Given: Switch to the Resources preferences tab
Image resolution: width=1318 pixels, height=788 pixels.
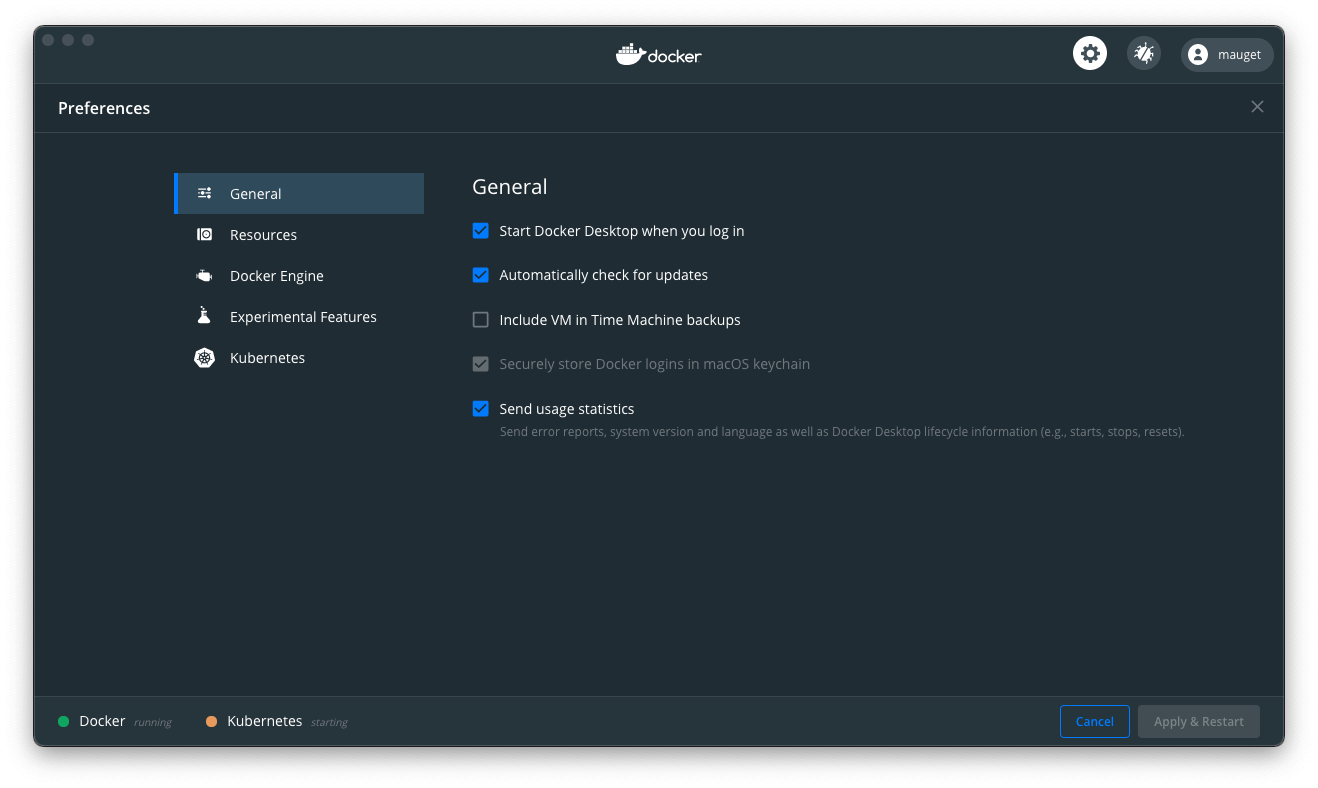Looking at the screenshot, I should click(263, 235).
